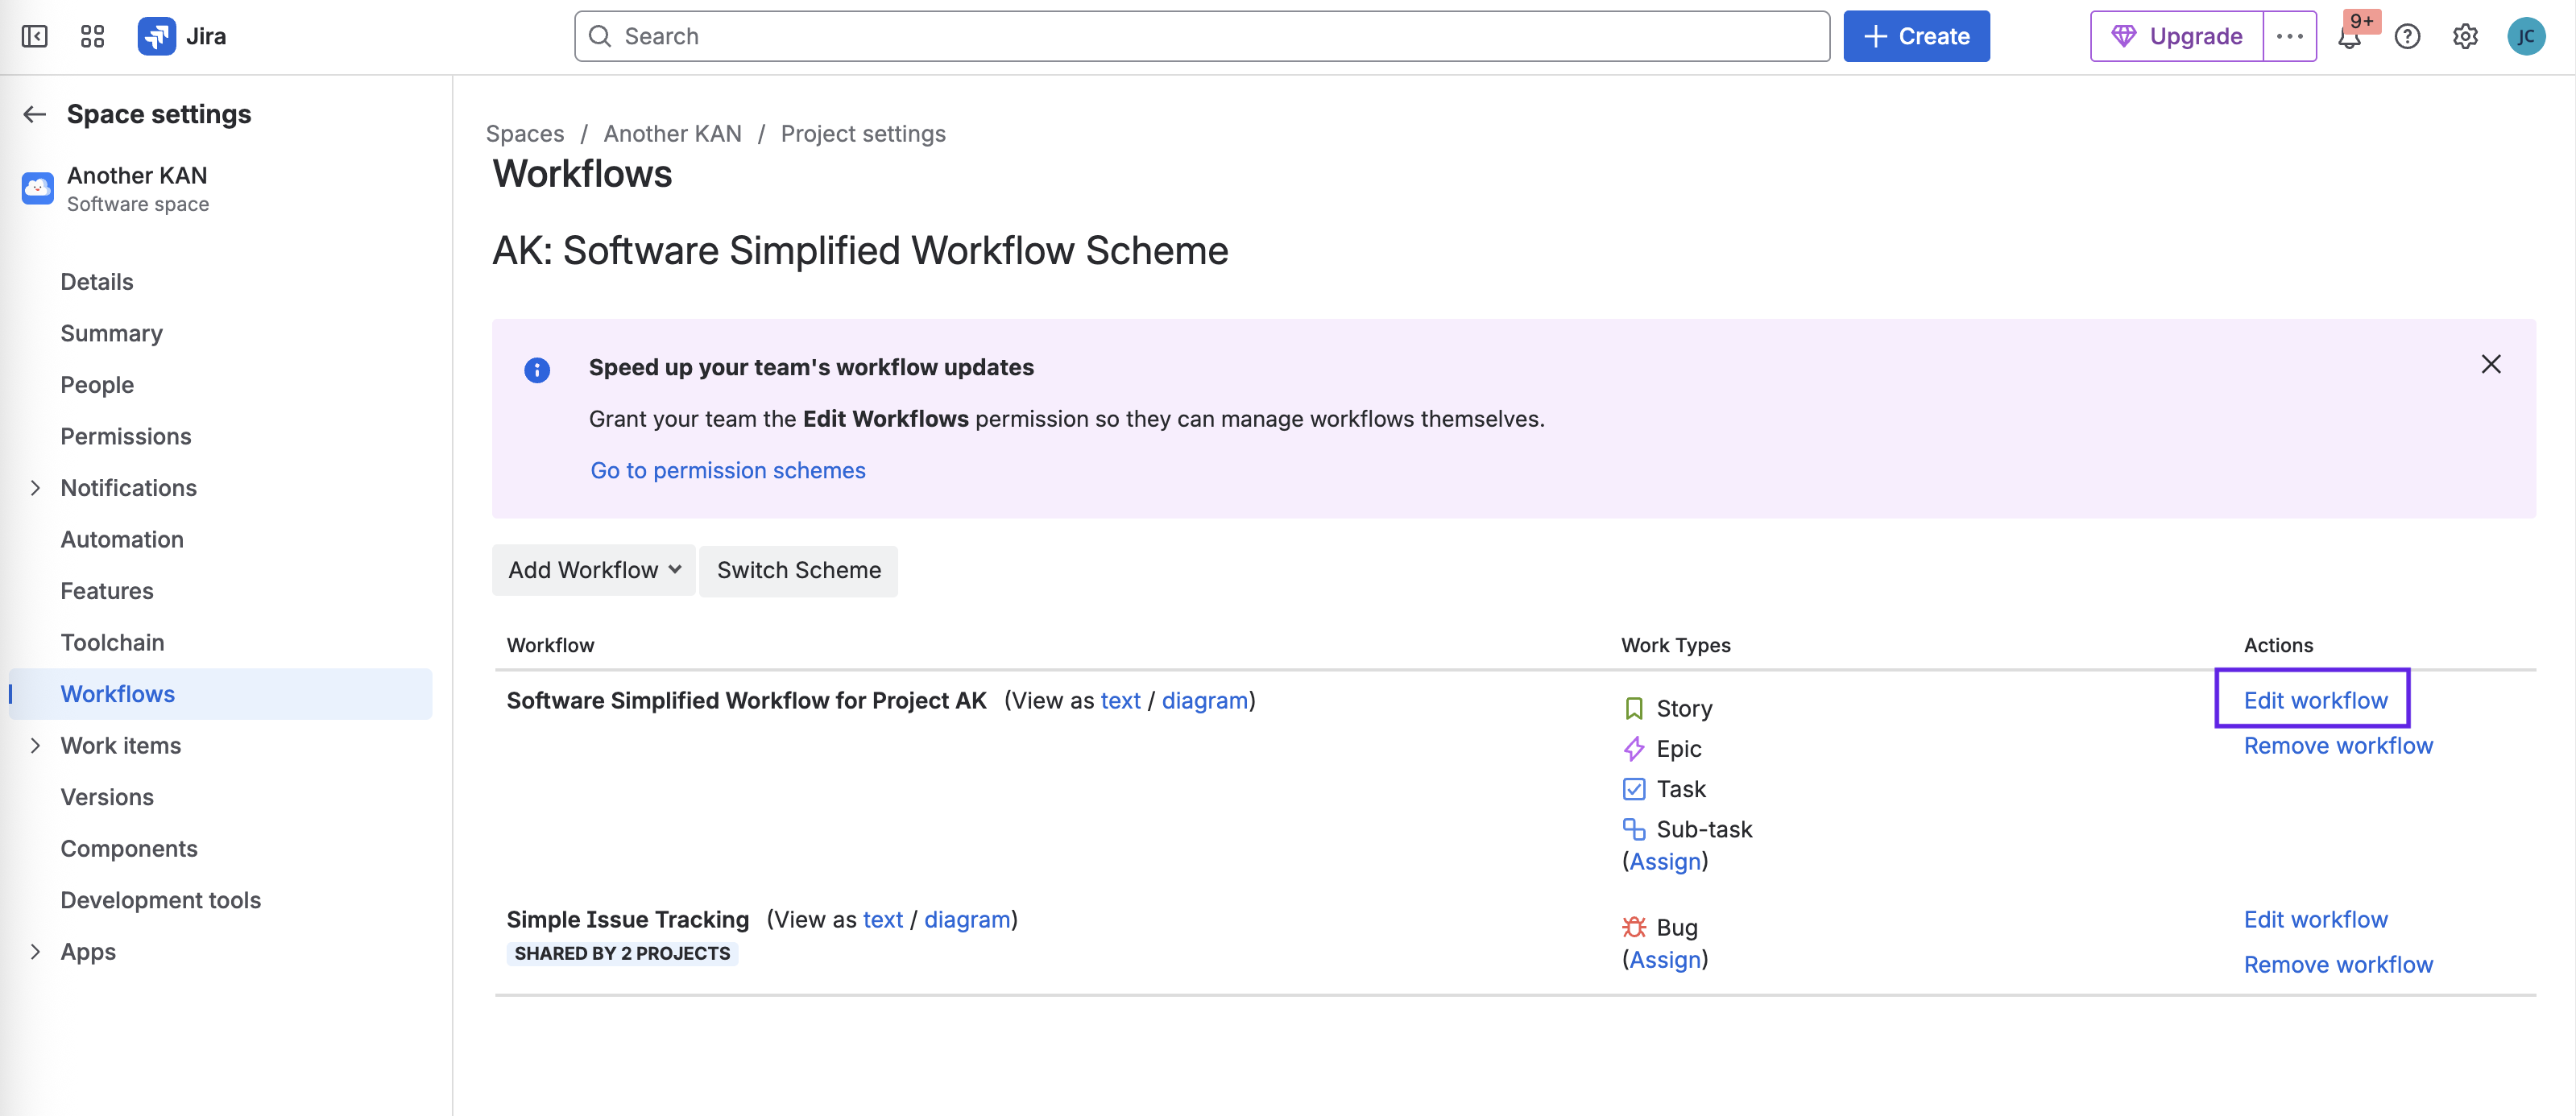Expand the Apps sidebar section
The width and height of the screenshot is (2576, 1116).
(x=35, y=952)
